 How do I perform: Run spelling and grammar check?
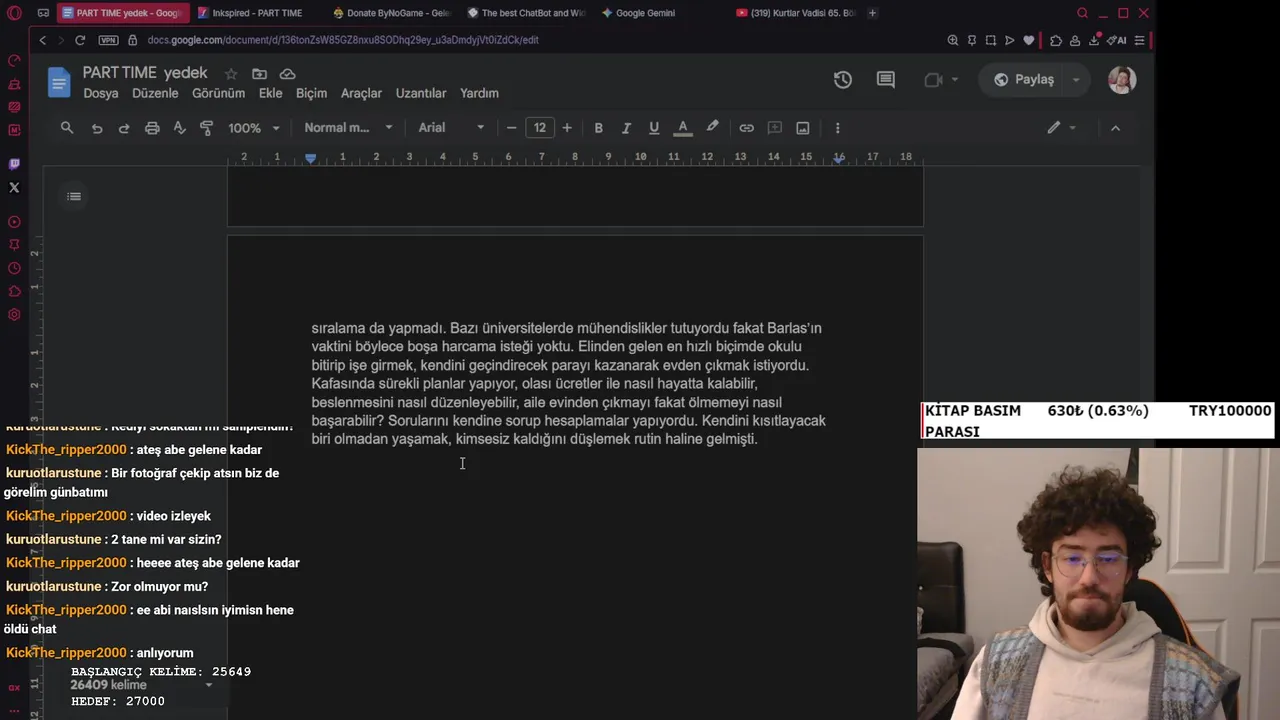(180, 128)
